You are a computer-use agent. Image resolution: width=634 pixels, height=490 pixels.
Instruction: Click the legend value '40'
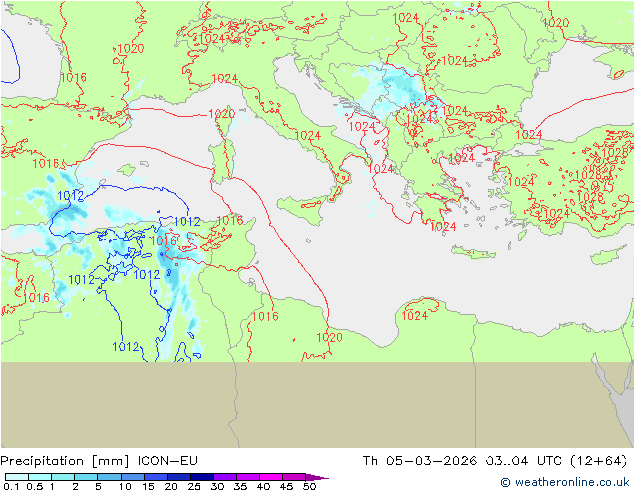(263, 486)
